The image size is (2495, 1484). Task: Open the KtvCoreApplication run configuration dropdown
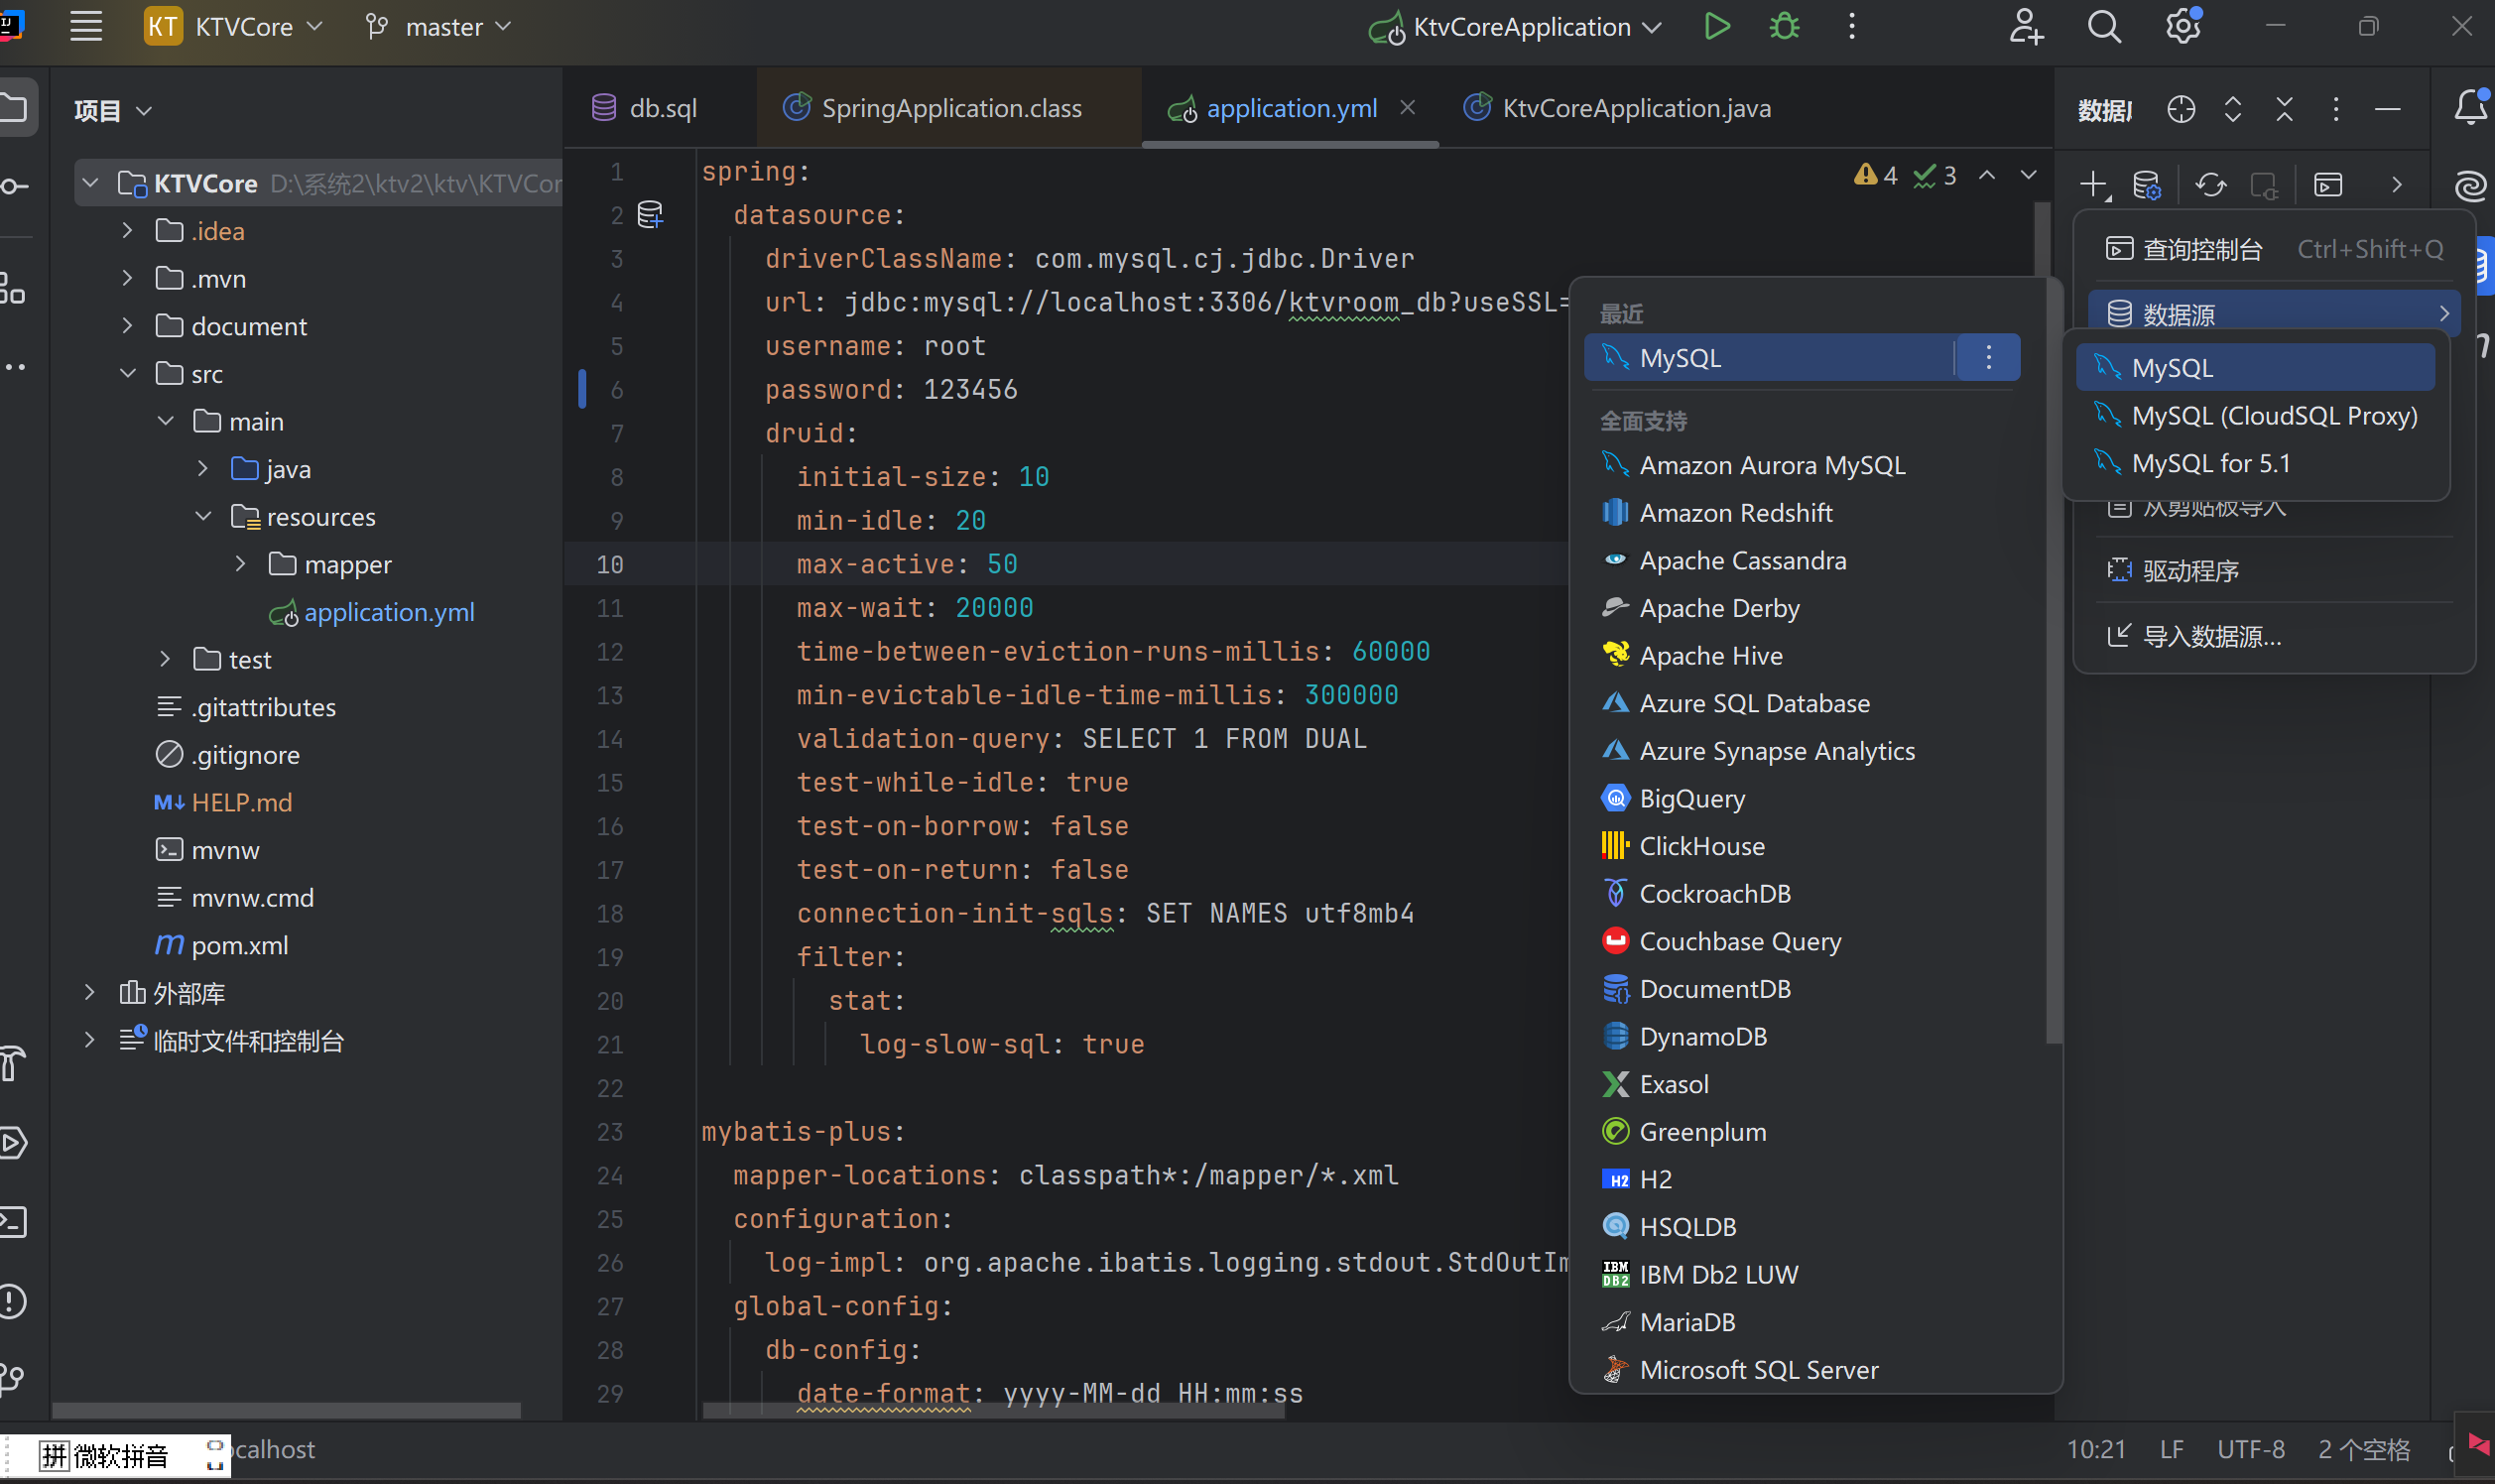pos(1520,27)
